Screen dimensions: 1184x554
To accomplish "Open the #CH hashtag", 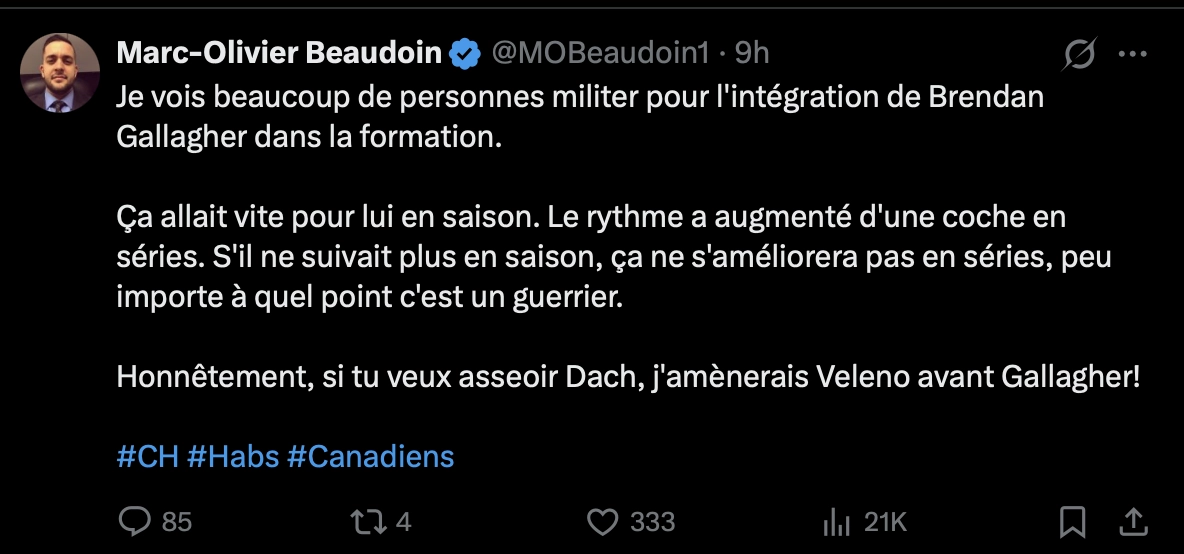I will coord(147,457).
